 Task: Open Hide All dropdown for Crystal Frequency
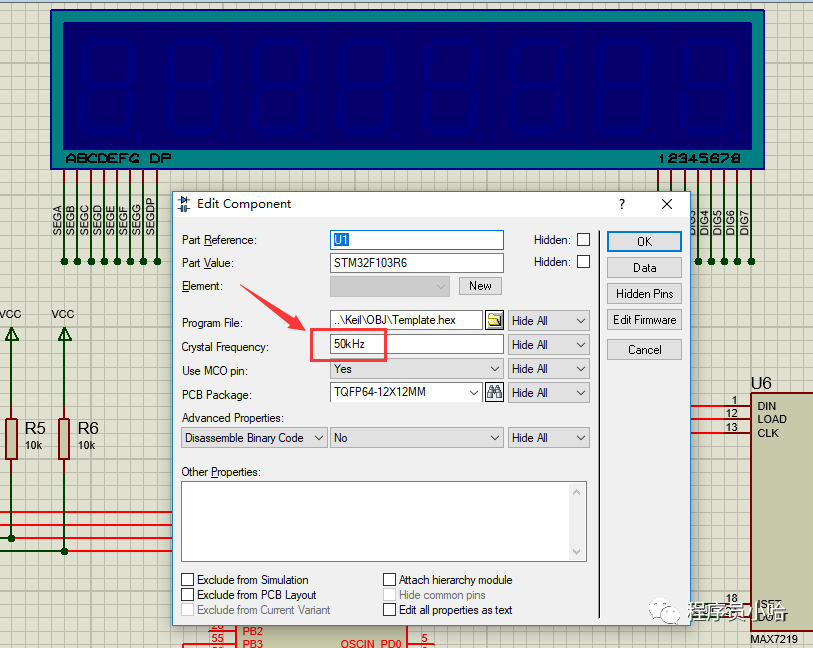click(x=548, y=345)
